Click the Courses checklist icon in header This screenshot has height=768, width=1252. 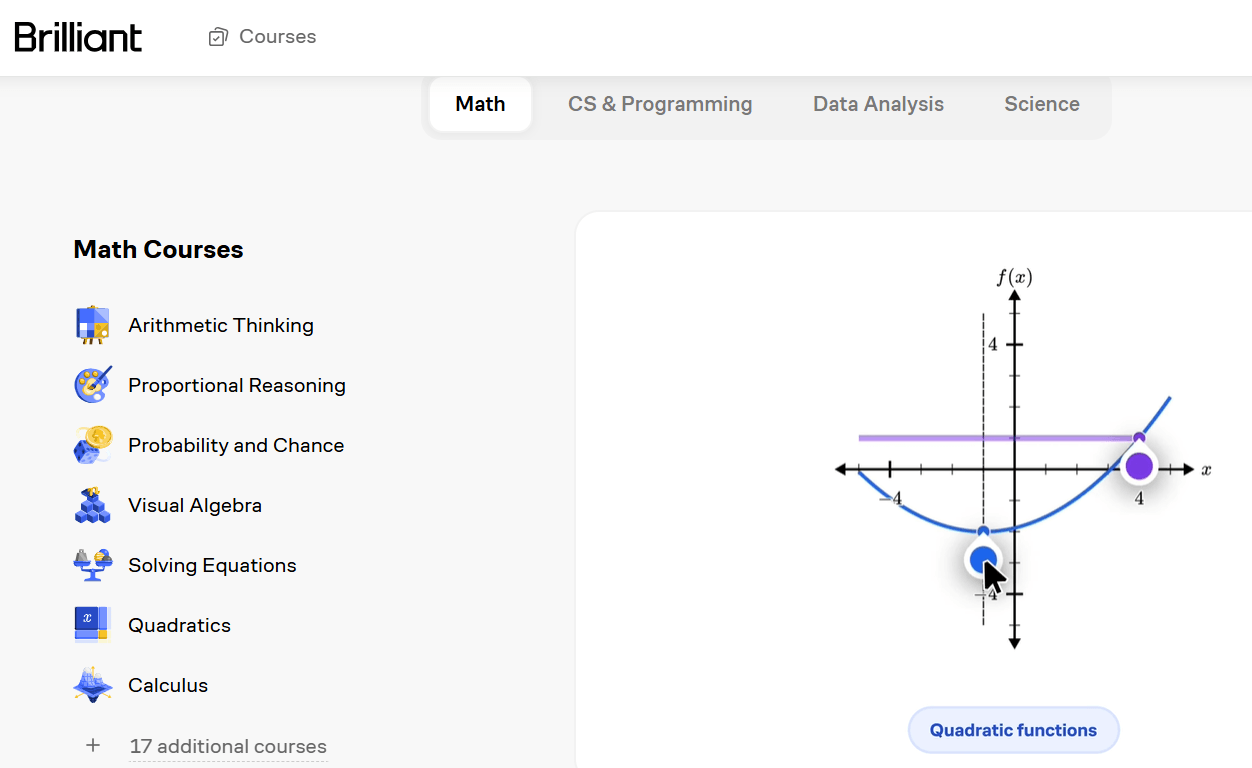point(218,37)
